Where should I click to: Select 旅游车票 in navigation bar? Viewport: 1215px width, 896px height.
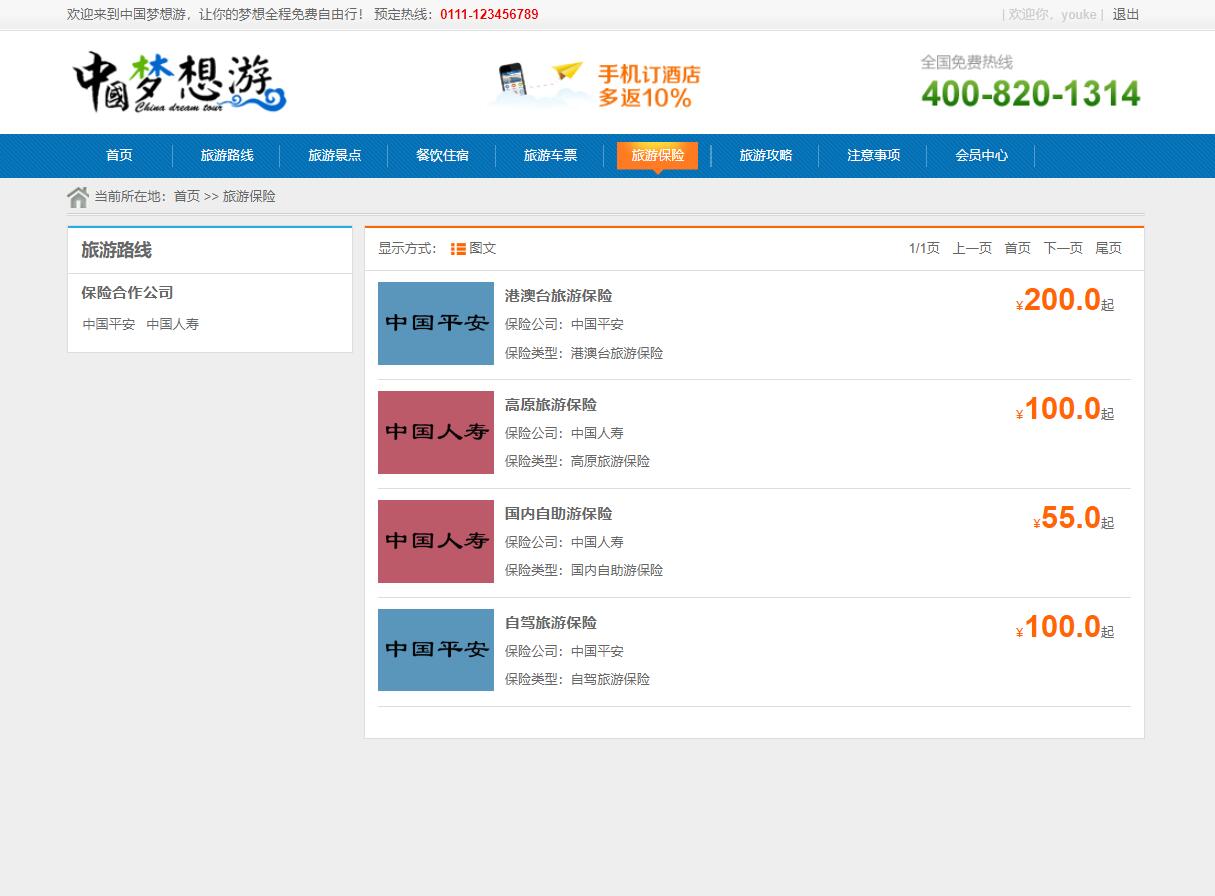pos(550,155)
